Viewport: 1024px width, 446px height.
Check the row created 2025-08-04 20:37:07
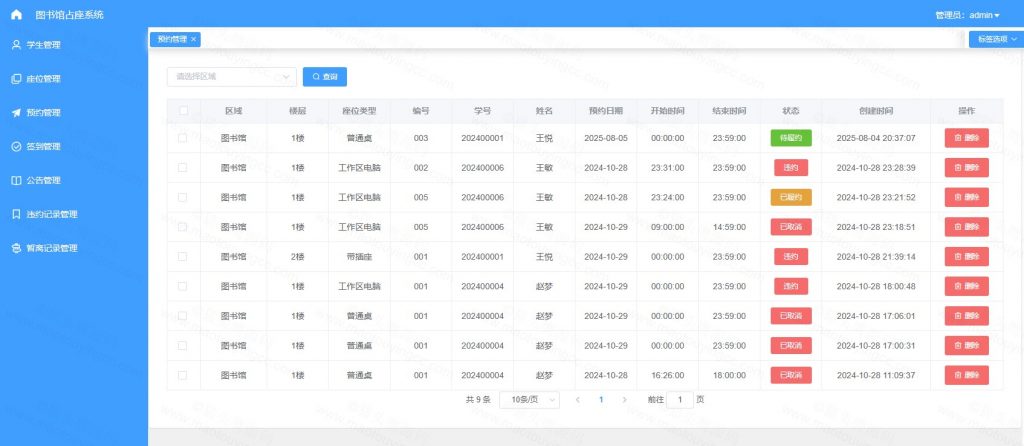[183, 138]
